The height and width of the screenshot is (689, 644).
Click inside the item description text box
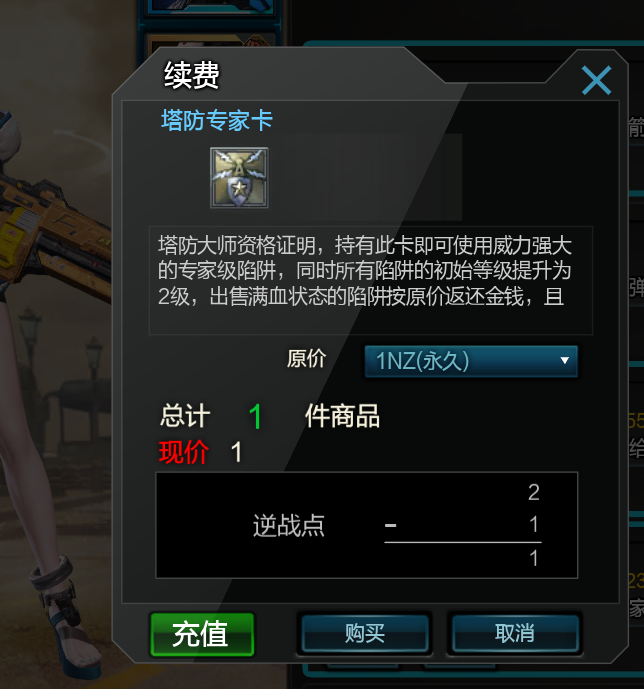click(x=371, y=280)
